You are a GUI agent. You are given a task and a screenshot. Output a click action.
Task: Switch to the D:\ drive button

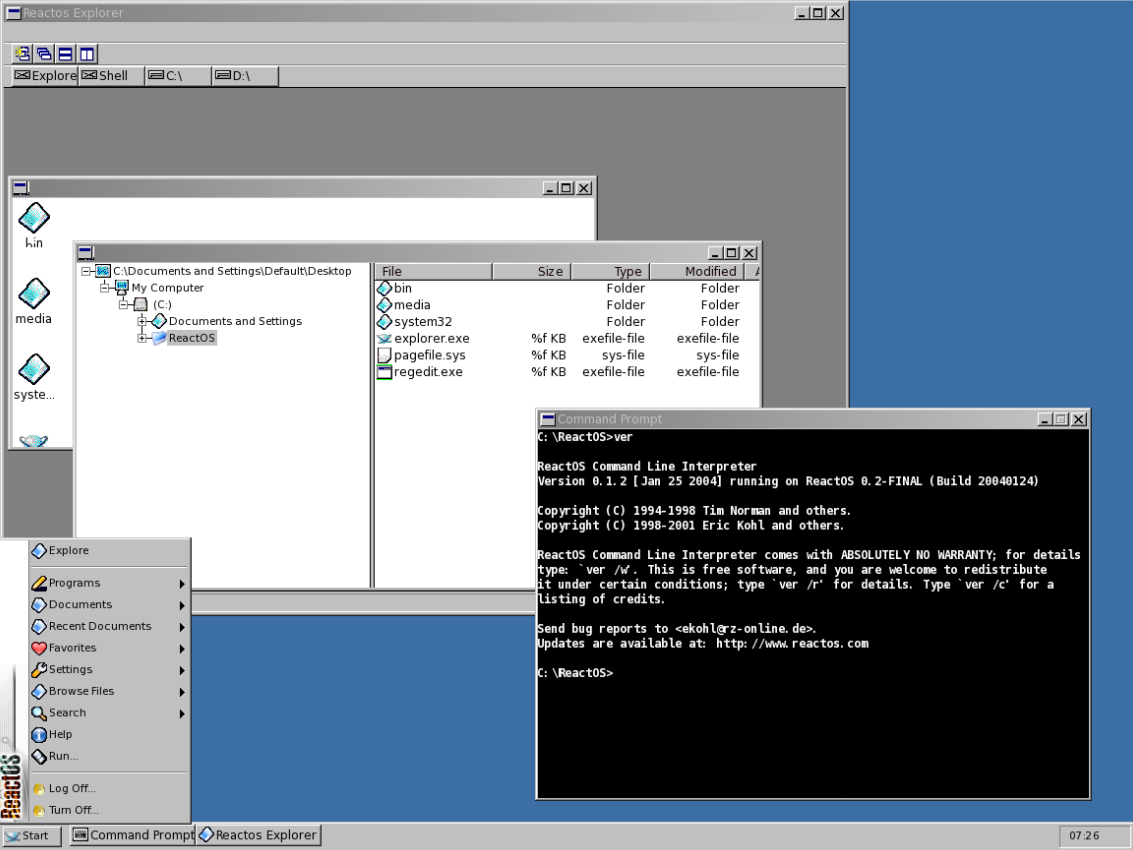pyautogui.click(x=244, y=76)
